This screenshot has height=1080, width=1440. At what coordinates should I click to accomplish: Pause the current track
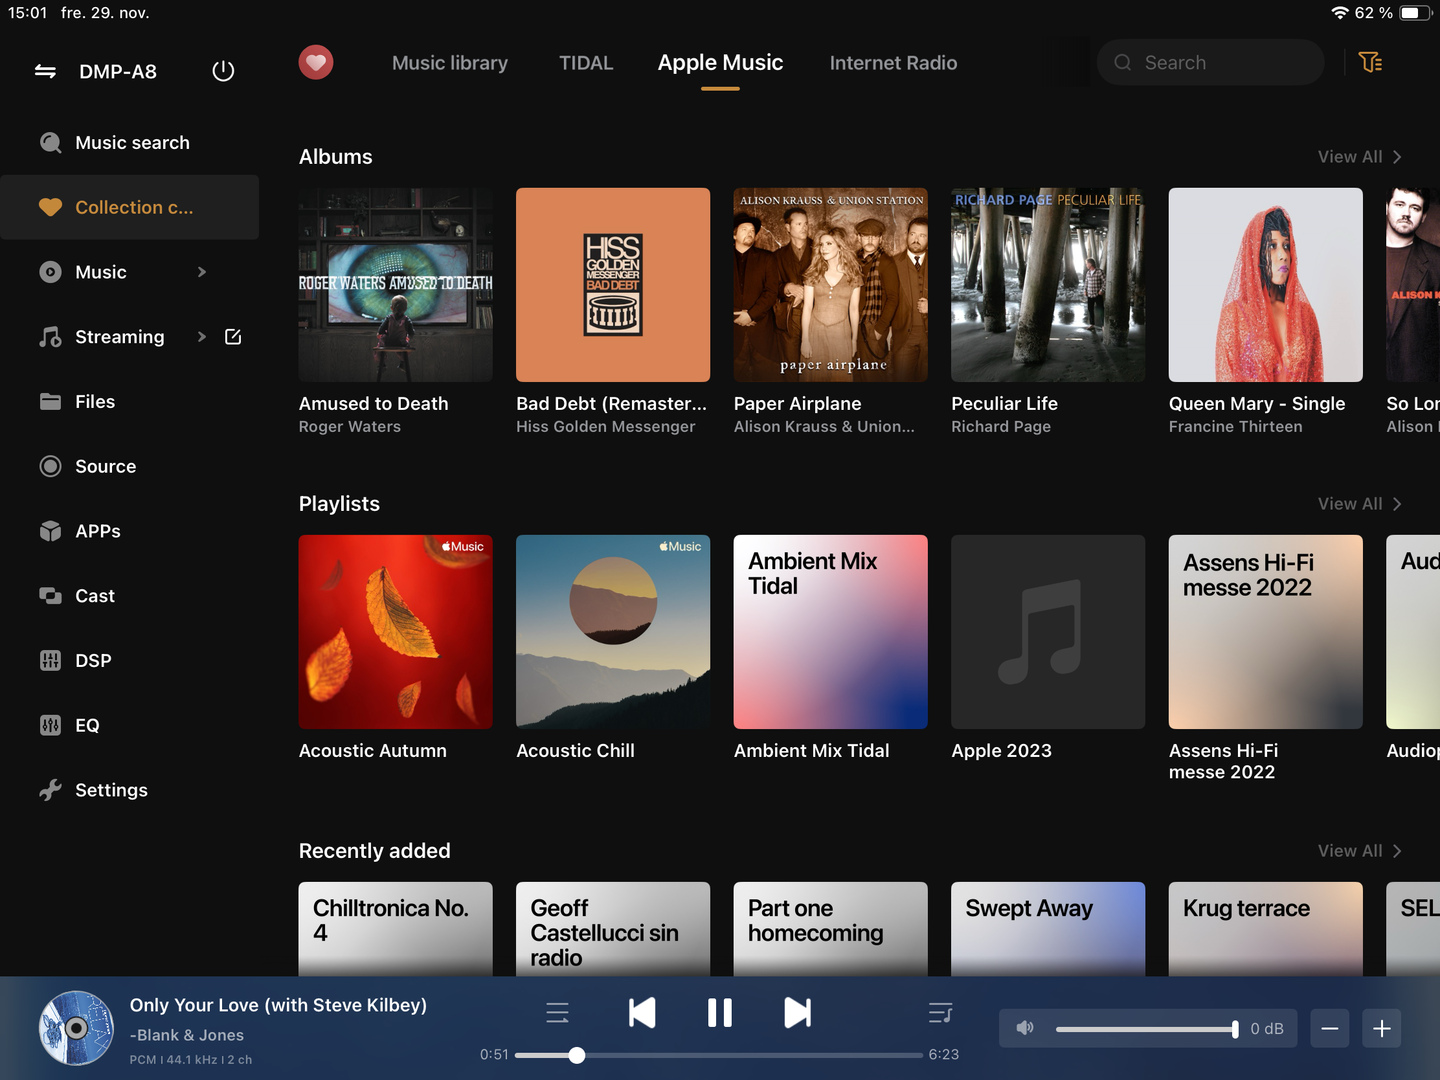click(720, 1013)
